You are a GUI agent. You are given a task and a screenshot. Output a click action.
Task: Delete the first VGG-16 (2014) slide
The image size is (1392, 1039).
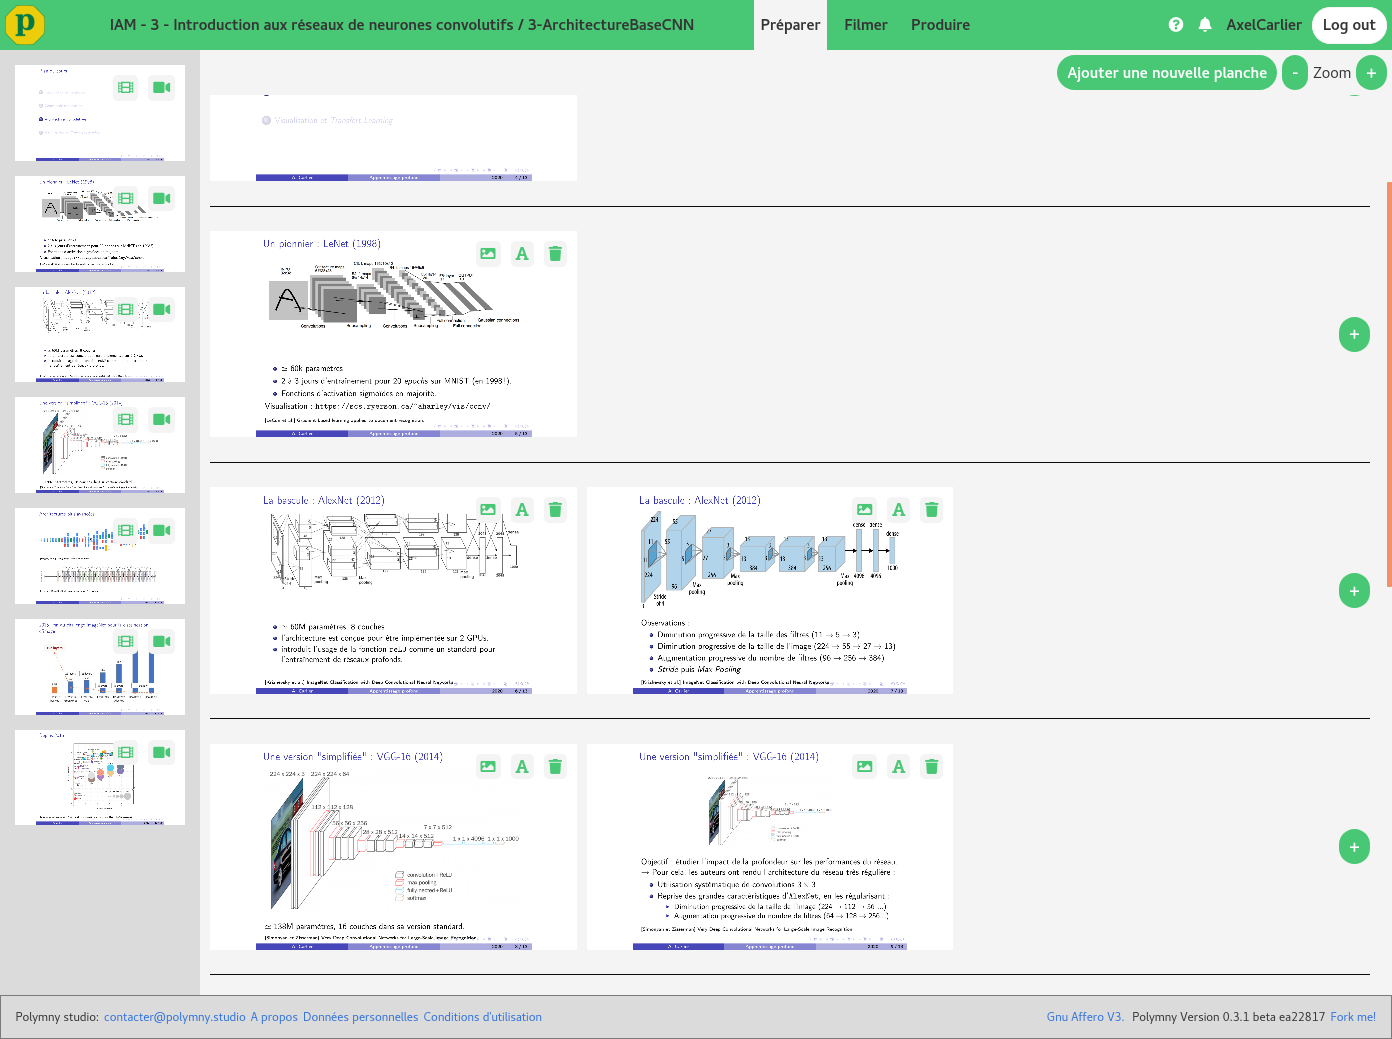tap(555, 767)
